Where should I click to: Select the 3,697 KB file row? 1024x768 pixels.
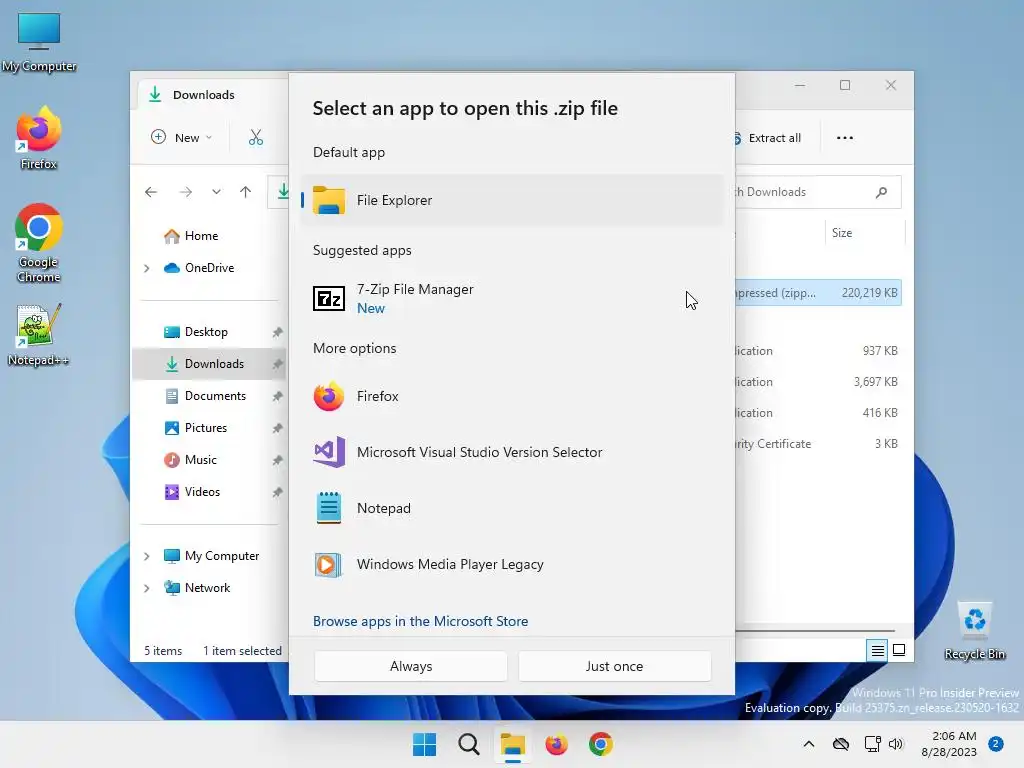pos(818,381)
